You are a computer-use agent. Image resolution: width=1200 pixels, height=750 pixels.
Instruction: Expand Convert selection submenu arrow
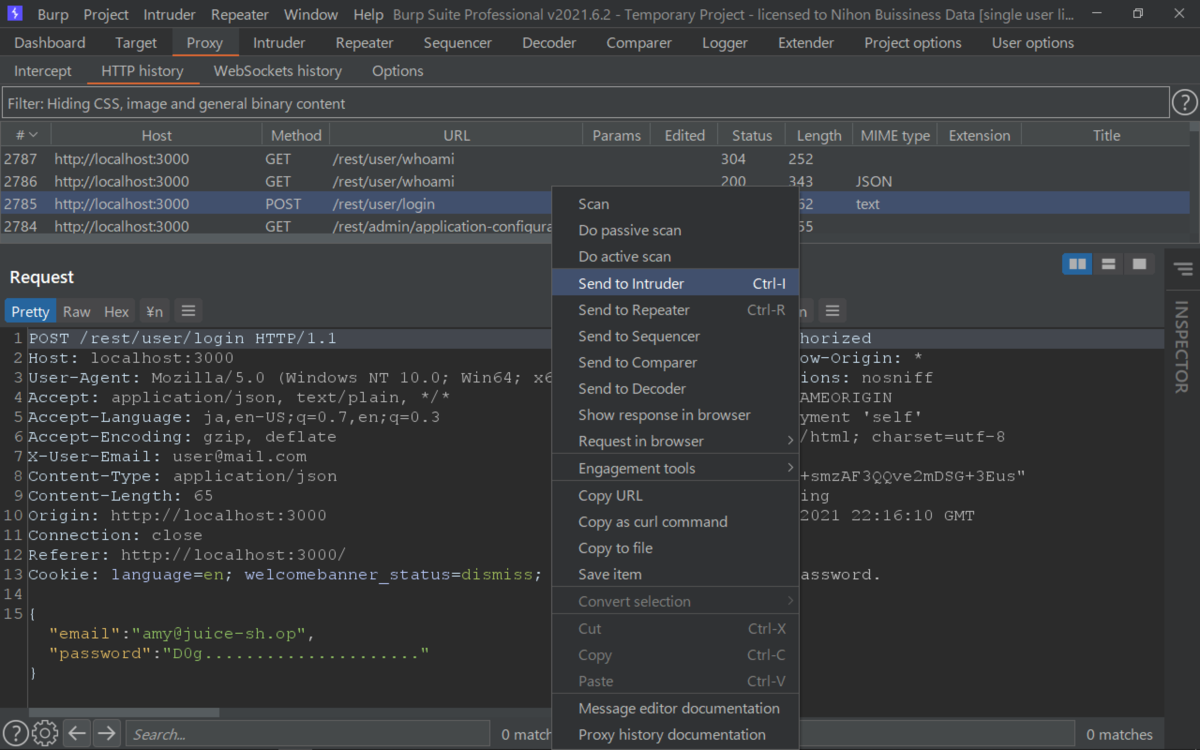coord(790,601)
